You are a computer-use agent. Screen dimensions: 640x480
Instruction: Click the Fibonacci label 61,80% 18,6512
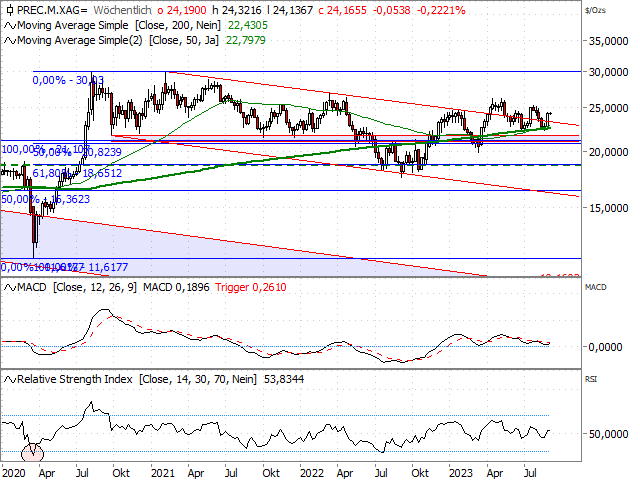pyautogui.click(x=77, y=173)
